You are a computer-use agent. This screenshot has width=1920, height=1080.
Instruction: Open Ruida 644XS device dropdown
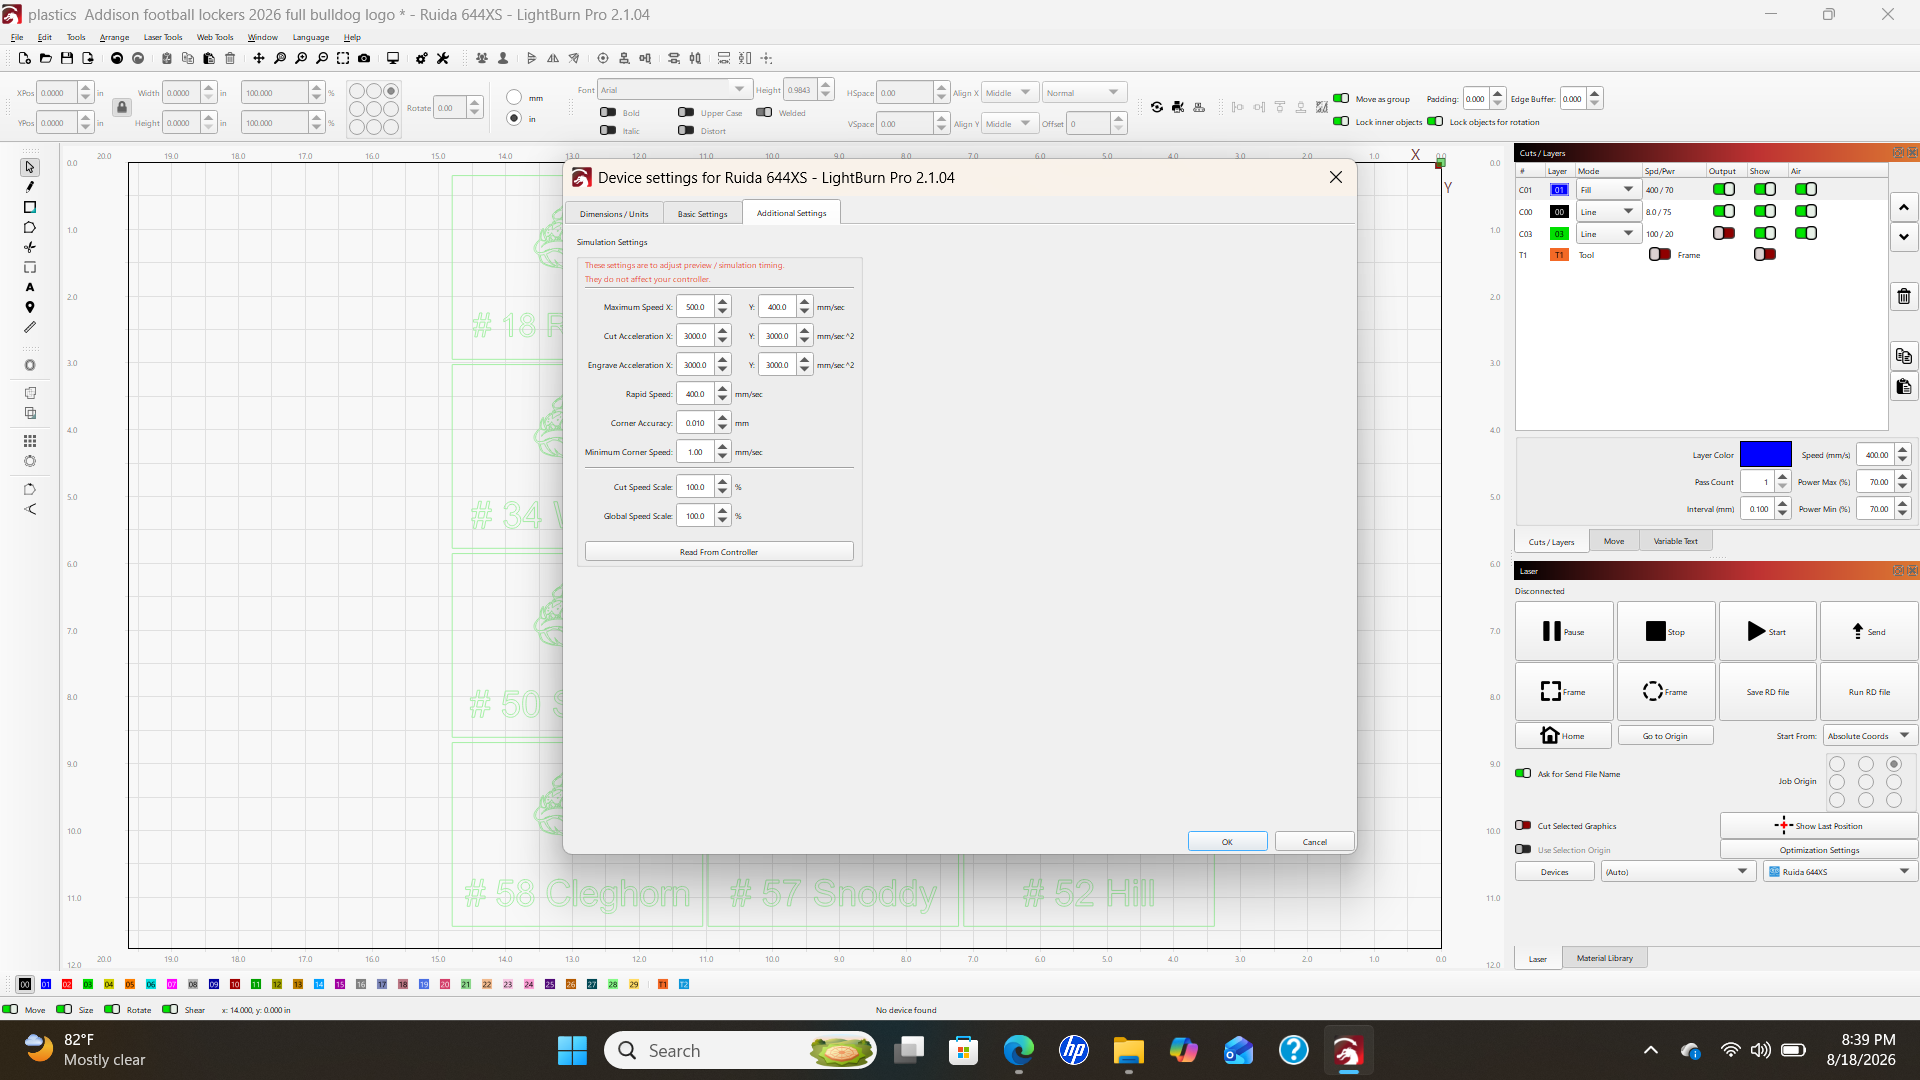pyautogui.click(x=1840, y=872)
